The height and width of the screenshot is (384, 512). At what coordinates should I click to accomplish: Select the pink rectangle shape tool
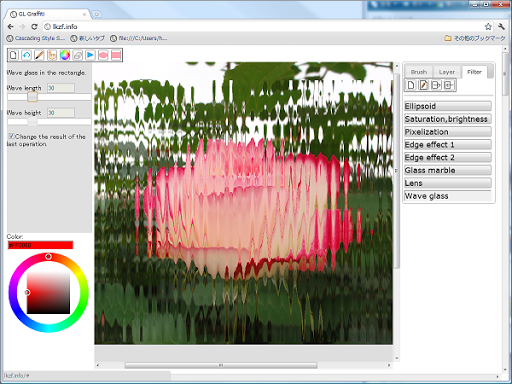point(116,55)
